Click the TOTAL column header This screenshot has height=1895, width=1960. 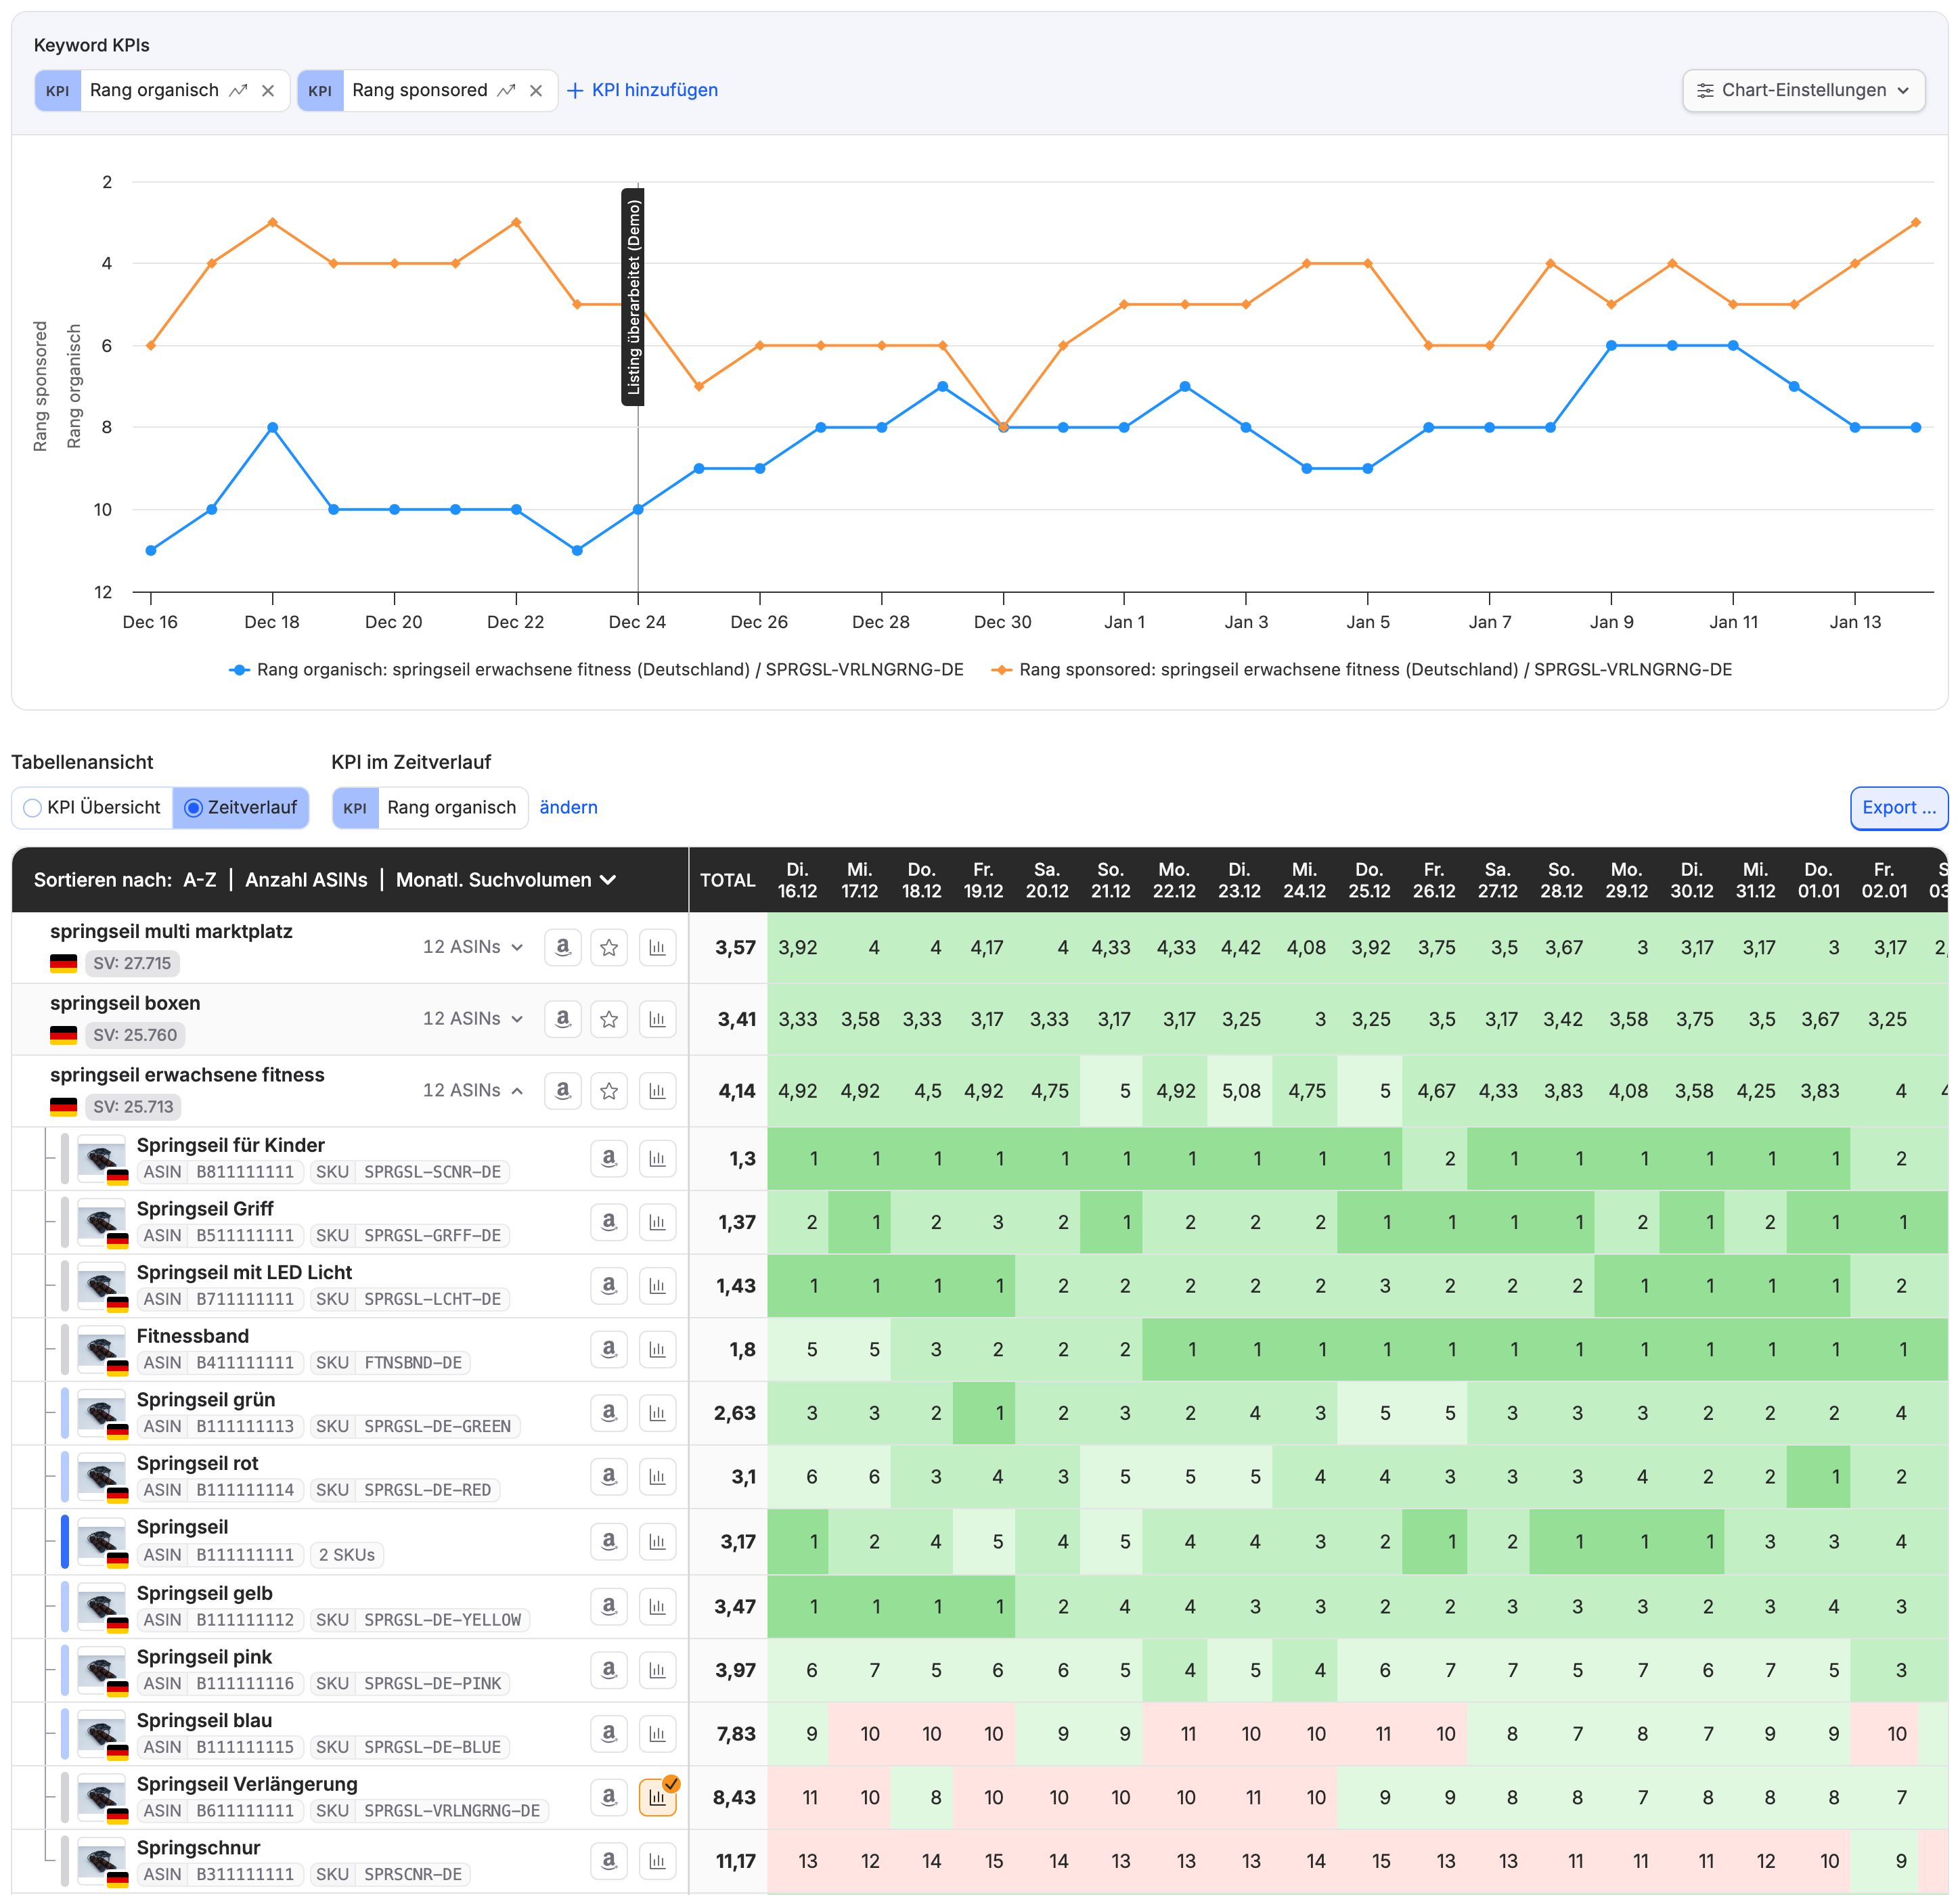click(727, 880)
